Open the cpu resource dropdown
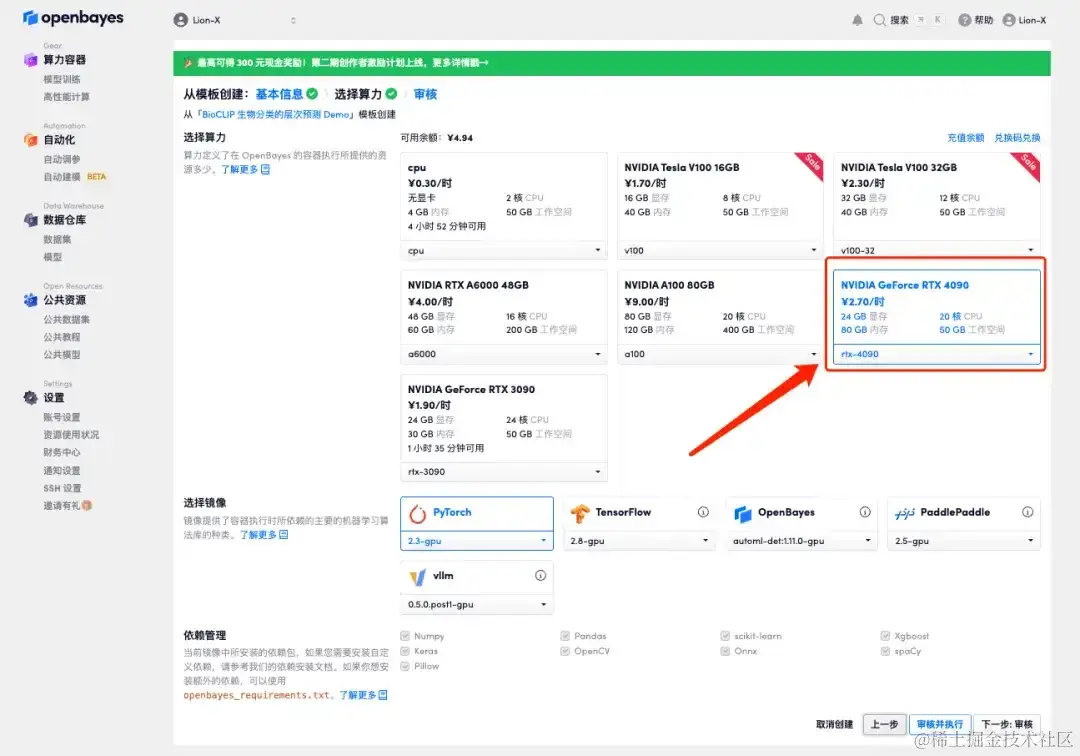This screenshot has height=756, width=1080. click(x=503, y=251)
